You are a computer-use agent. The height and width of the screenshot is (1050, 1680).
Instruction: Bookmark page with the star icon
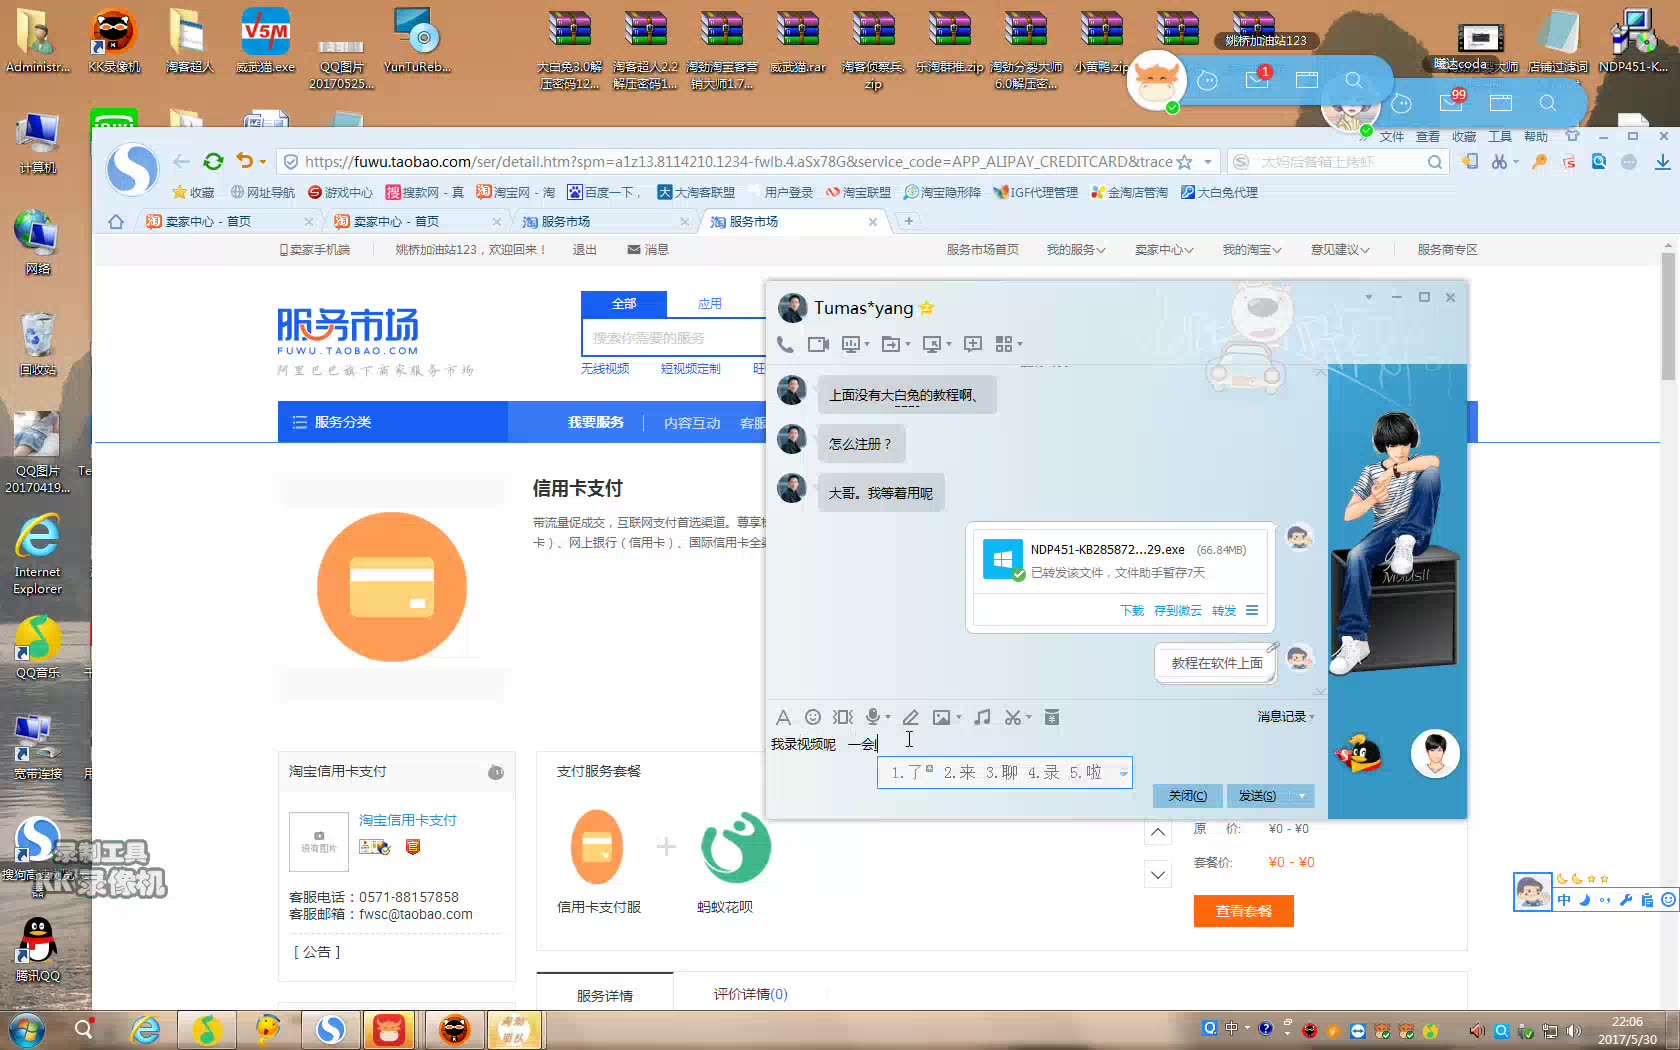tap(1185, 162)
